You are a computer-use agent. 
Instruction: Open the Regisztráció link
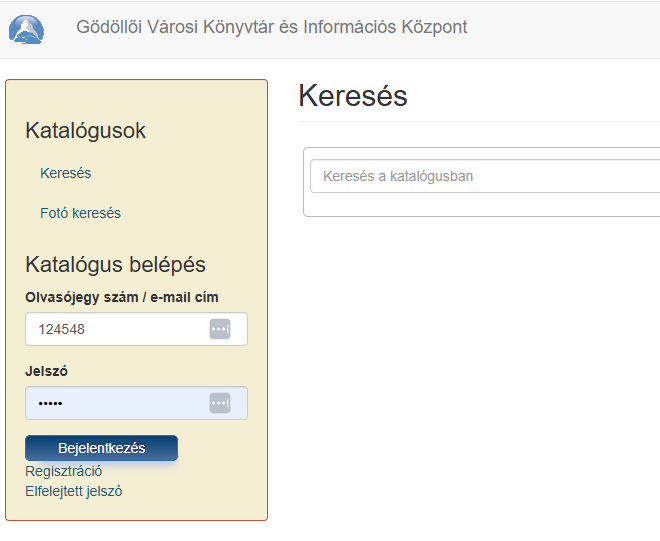tap(63, 471)
